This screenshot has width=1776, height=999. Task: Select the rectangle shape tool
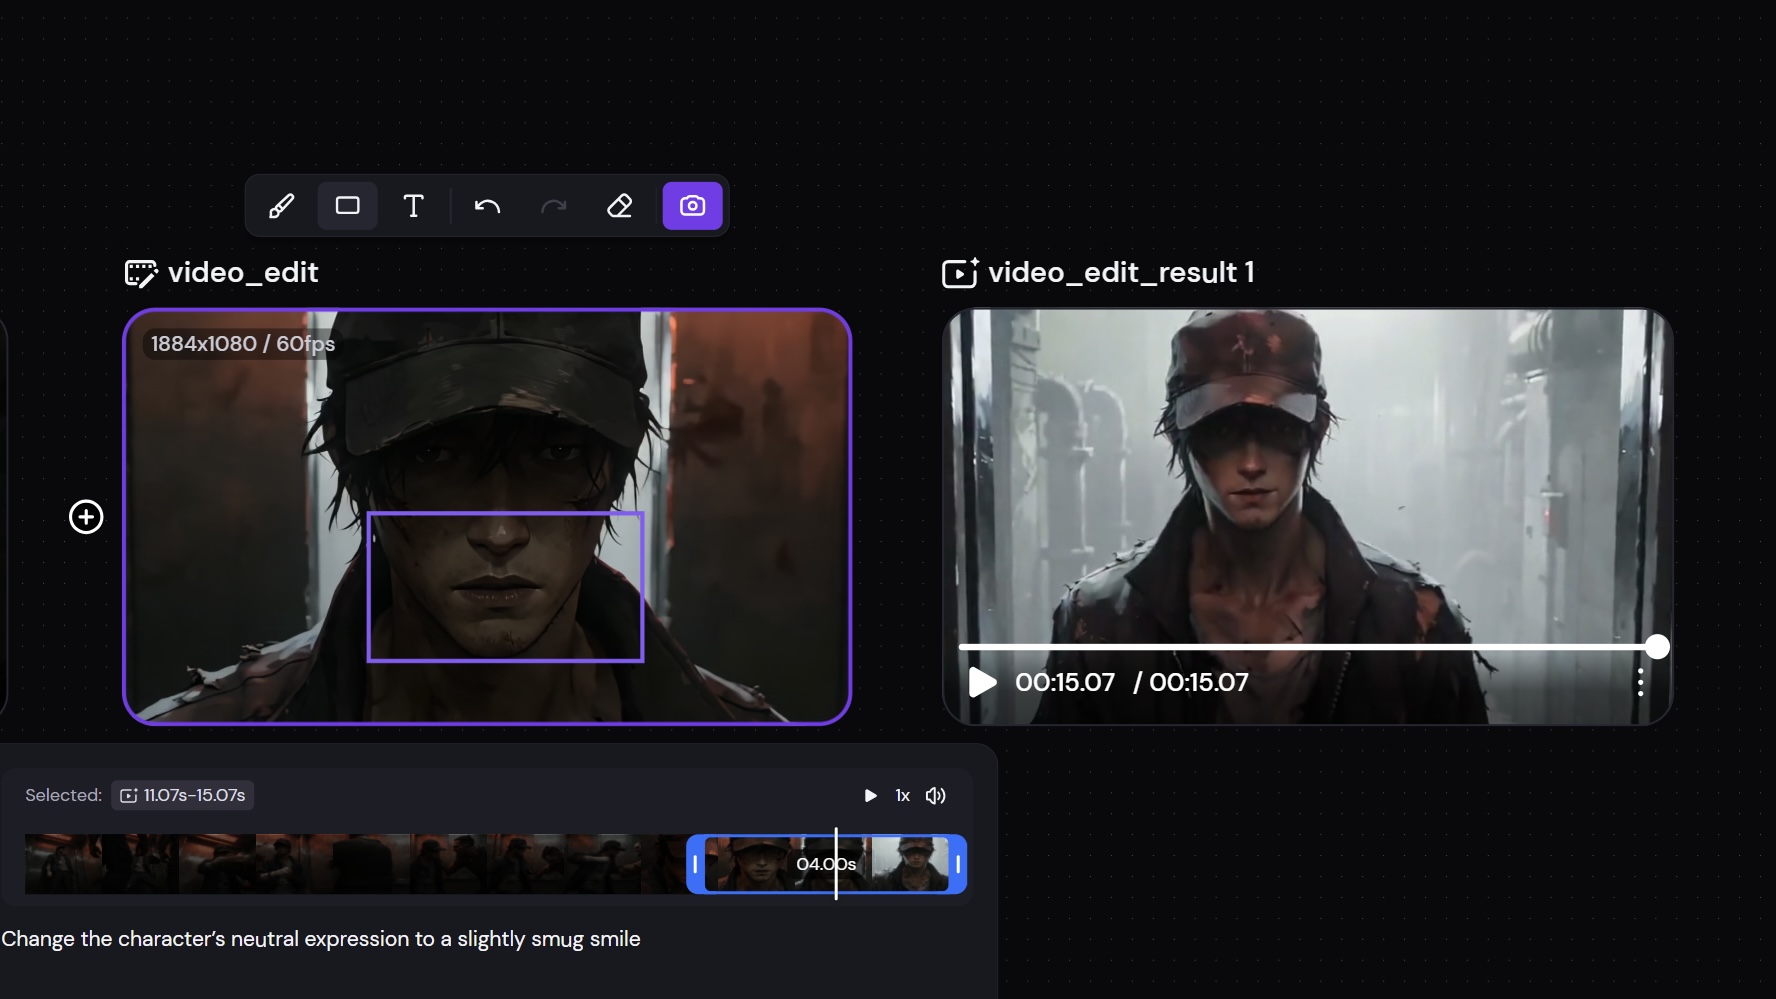347,206
